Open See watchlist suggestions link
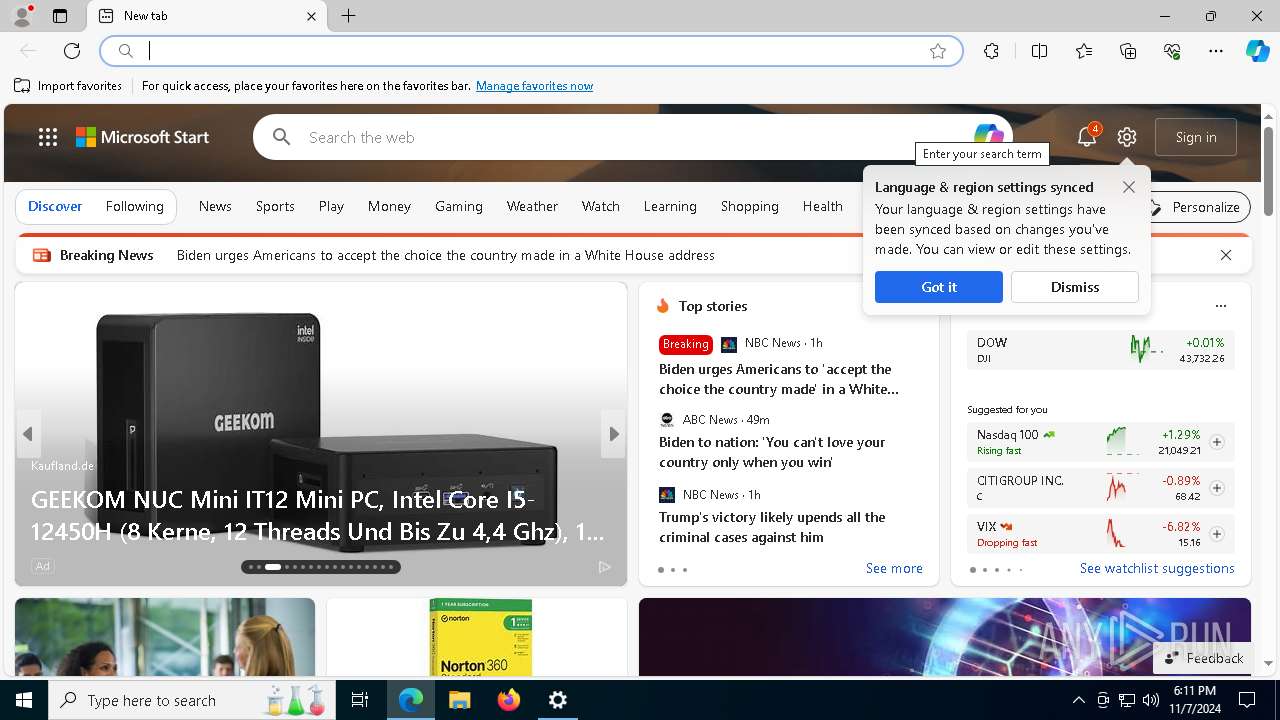Viewport: 1280px width, 720px height. click(1157, 568)
